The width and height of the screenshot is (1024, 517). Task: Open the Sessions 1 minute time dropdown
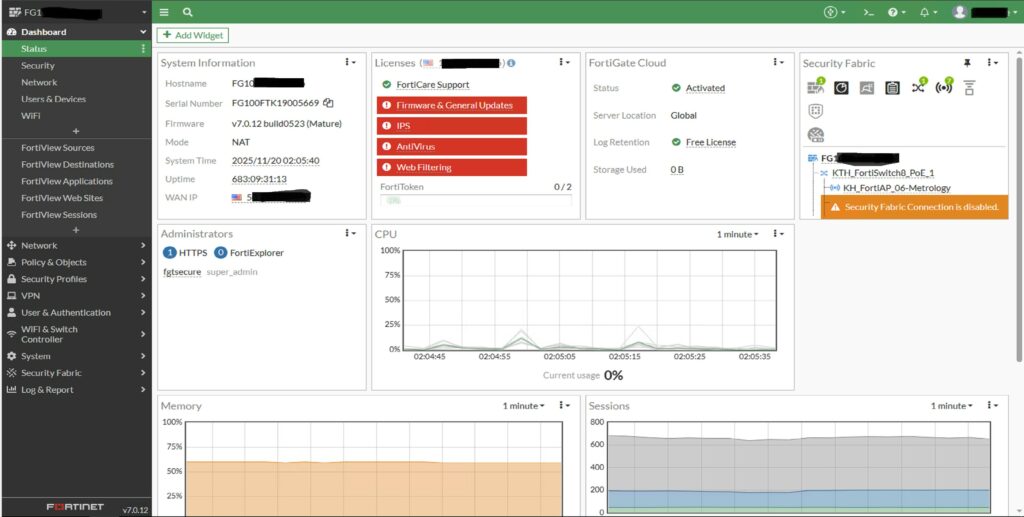[x=951, y=406]
